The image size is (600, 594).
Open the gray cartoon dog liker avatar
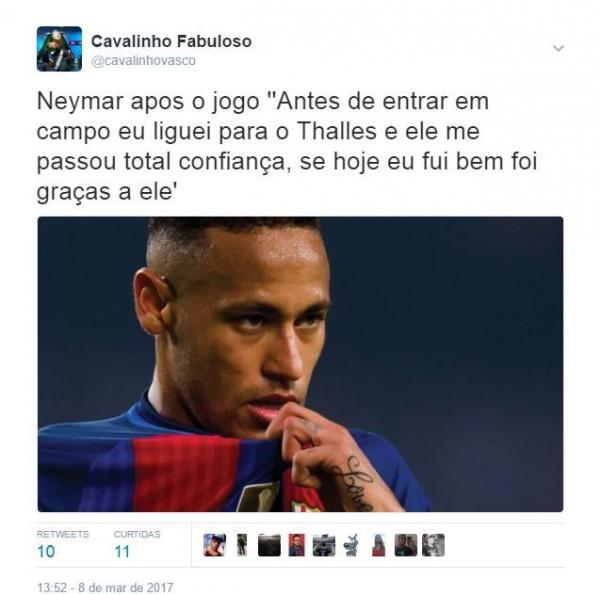pyautogui.click(x=351, y=545)
